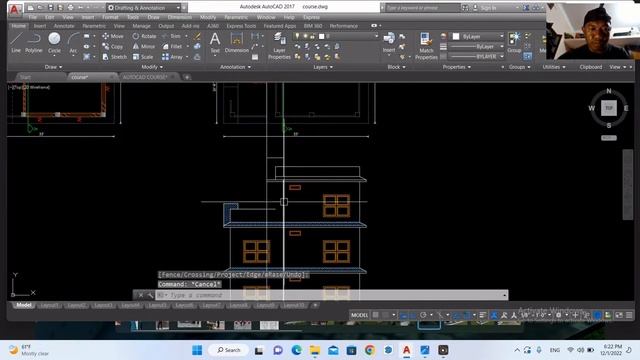The image size is (640, 360).
Task: Click the layer color swatch in Layers panel
Action: [322, 36]
